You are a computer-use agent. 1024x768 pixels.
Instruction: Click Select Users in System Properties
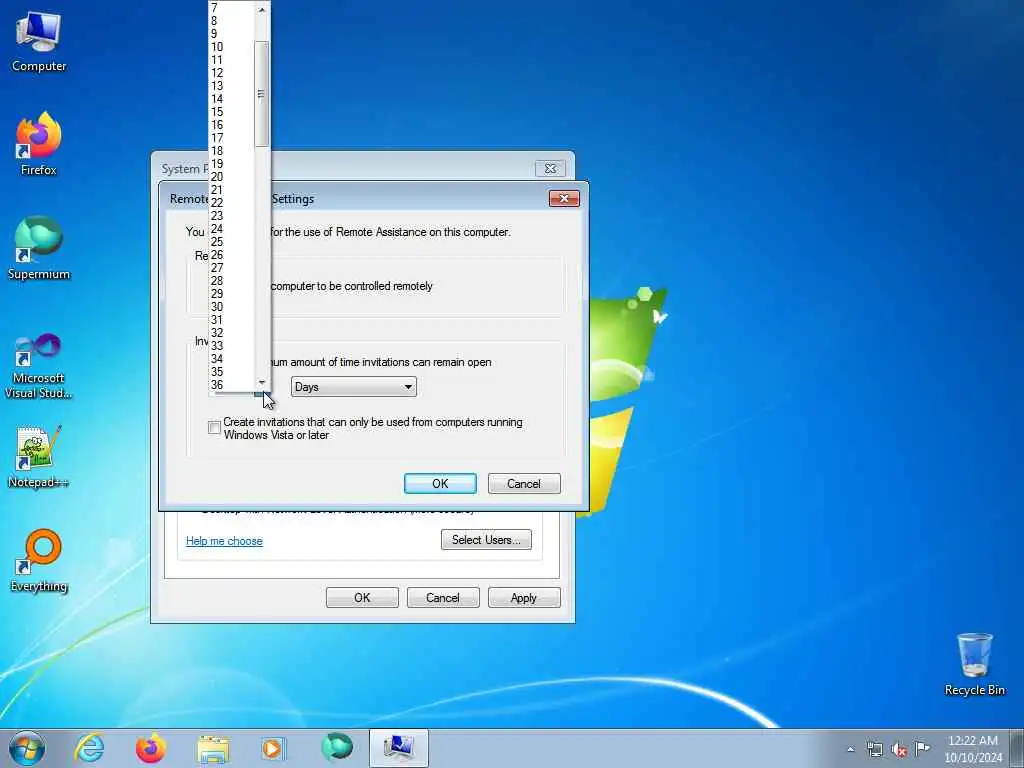click(x=486, y=539)
